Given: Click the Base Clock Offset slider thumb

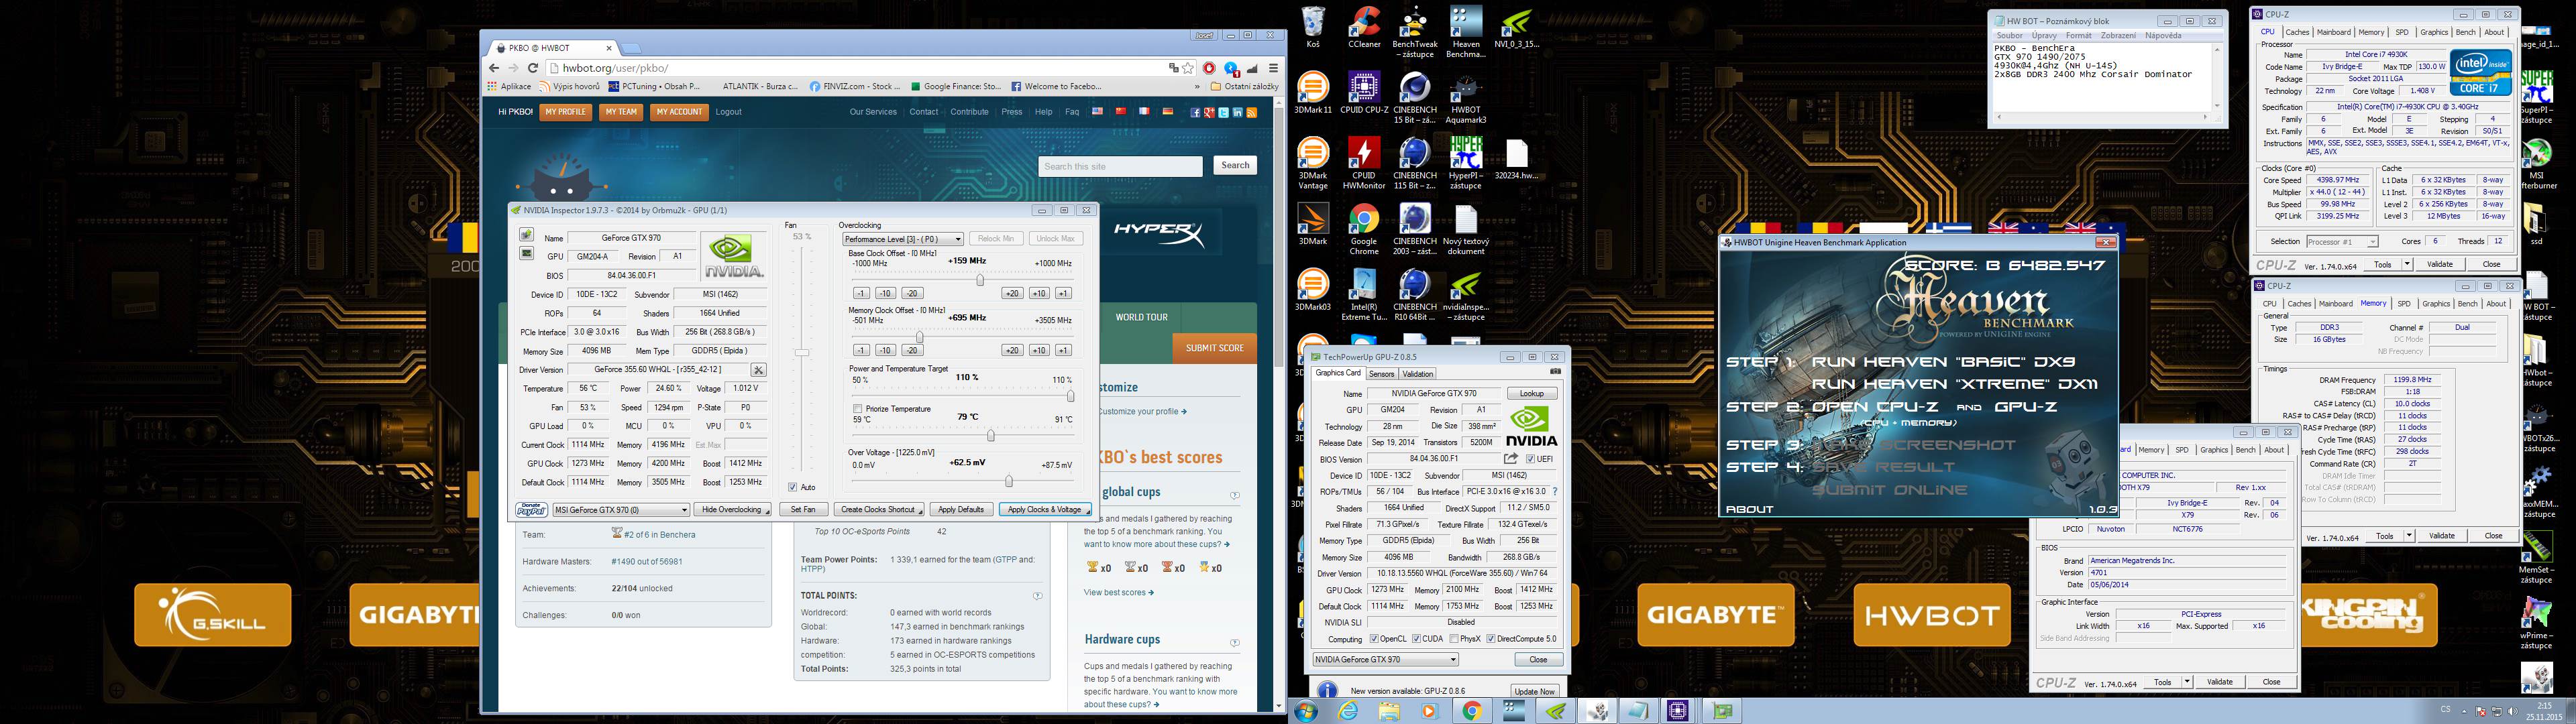Looking at the screenshot, I should click(x=980, y=280).
